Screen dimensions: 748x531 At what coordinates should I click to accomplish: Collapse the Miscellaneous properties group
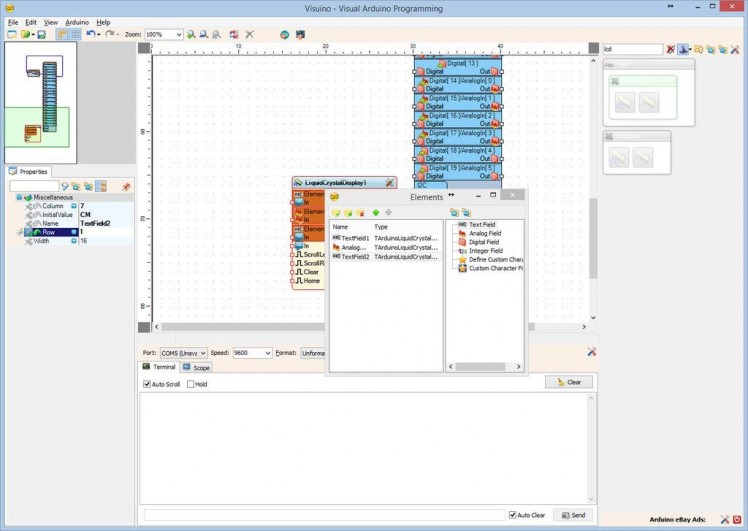tap(18, 197)
